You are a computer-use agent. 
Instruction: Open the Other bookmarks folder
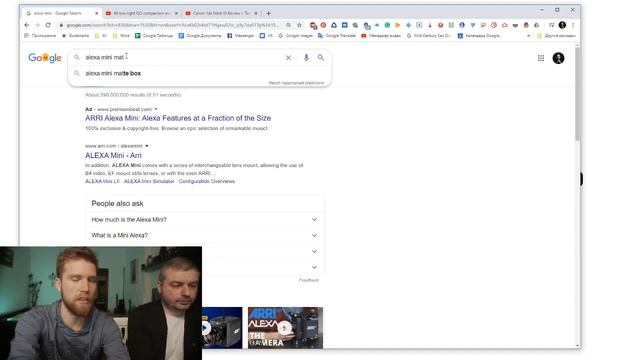tap(556, 36)
